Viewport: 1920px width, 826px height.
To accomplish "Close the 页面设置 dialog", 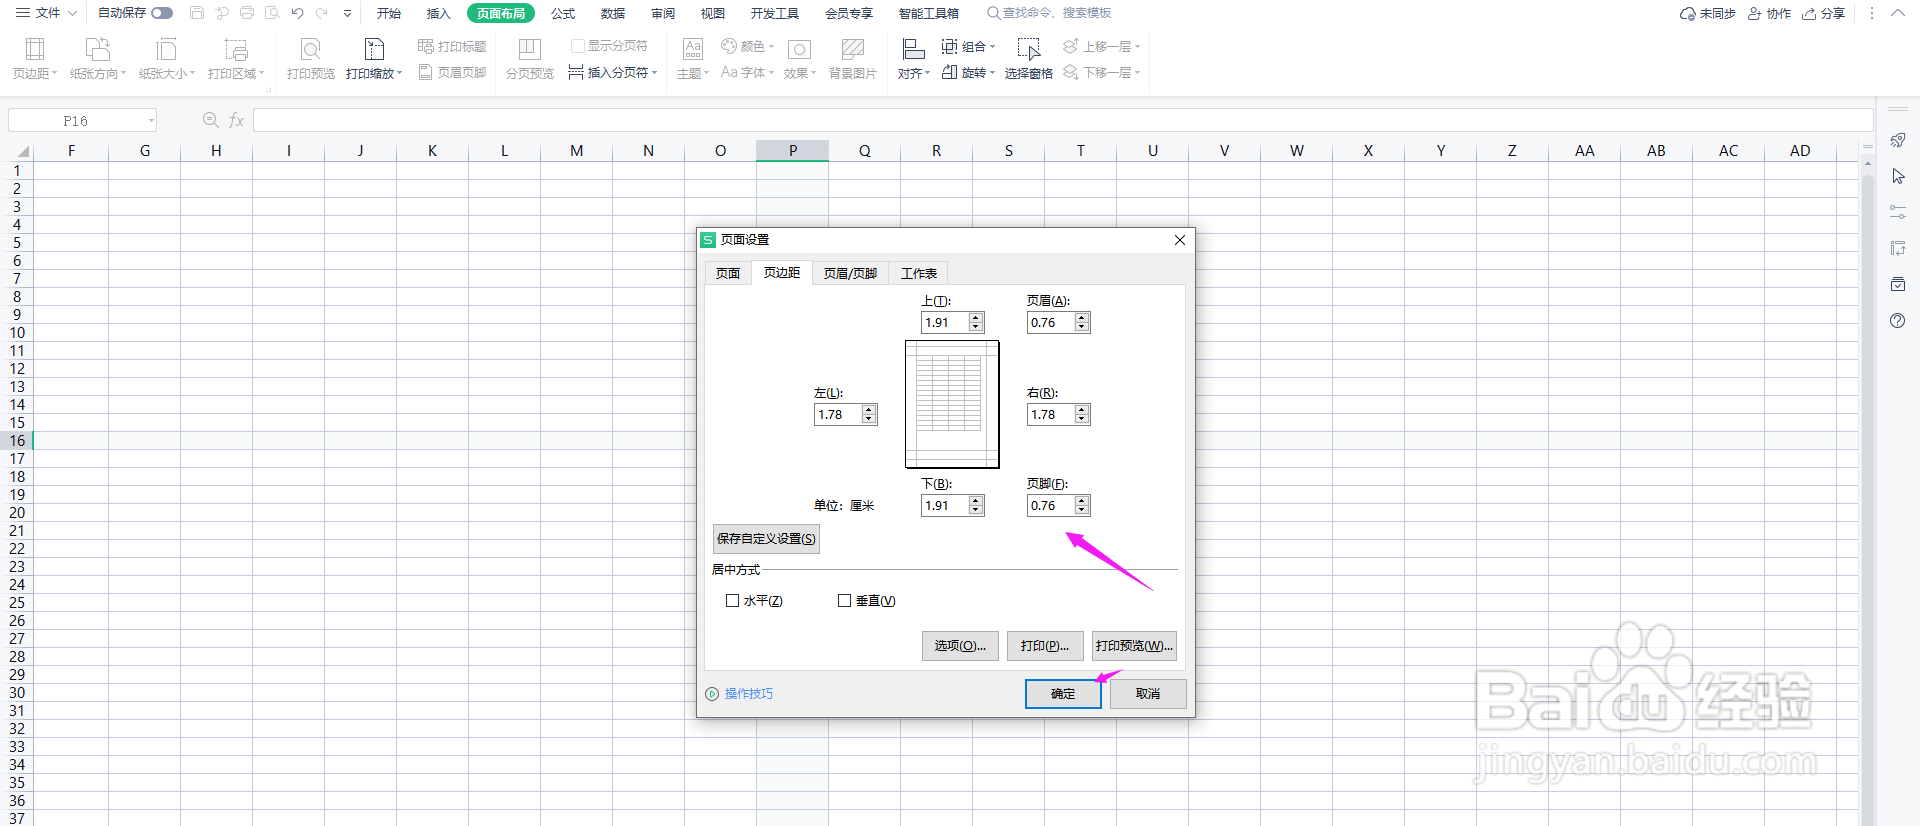I will pyautogui.click(x=1180, y=240).
